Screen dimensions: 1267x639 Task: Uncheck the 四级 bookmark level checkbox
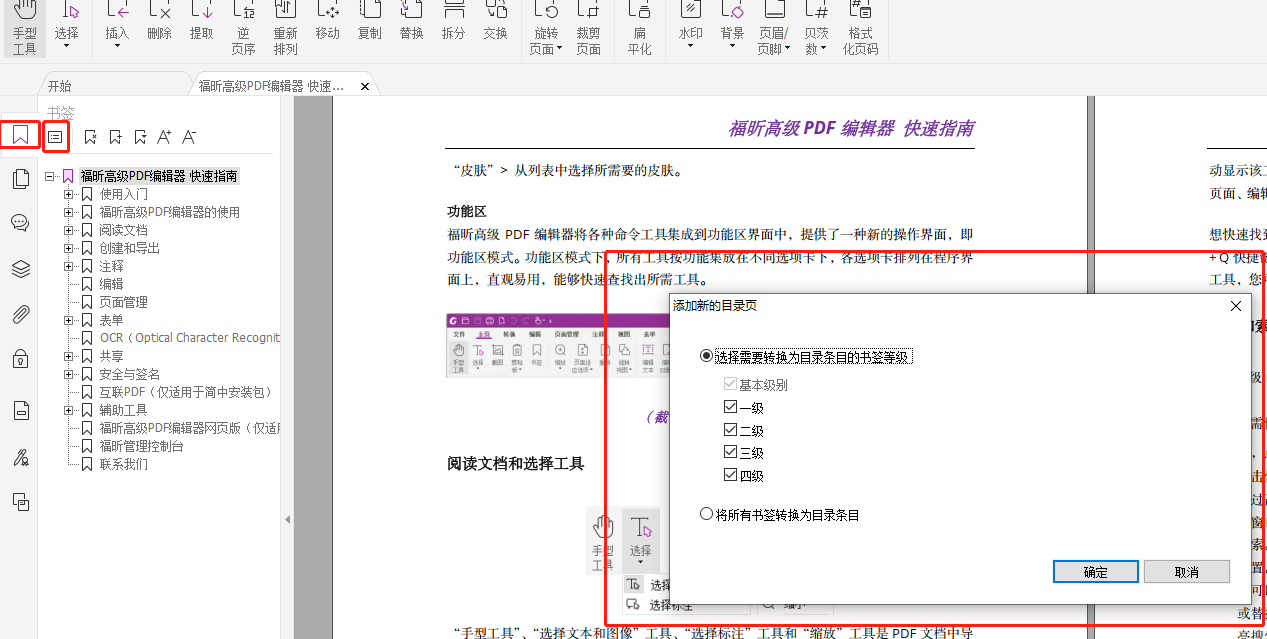(731, 474)
